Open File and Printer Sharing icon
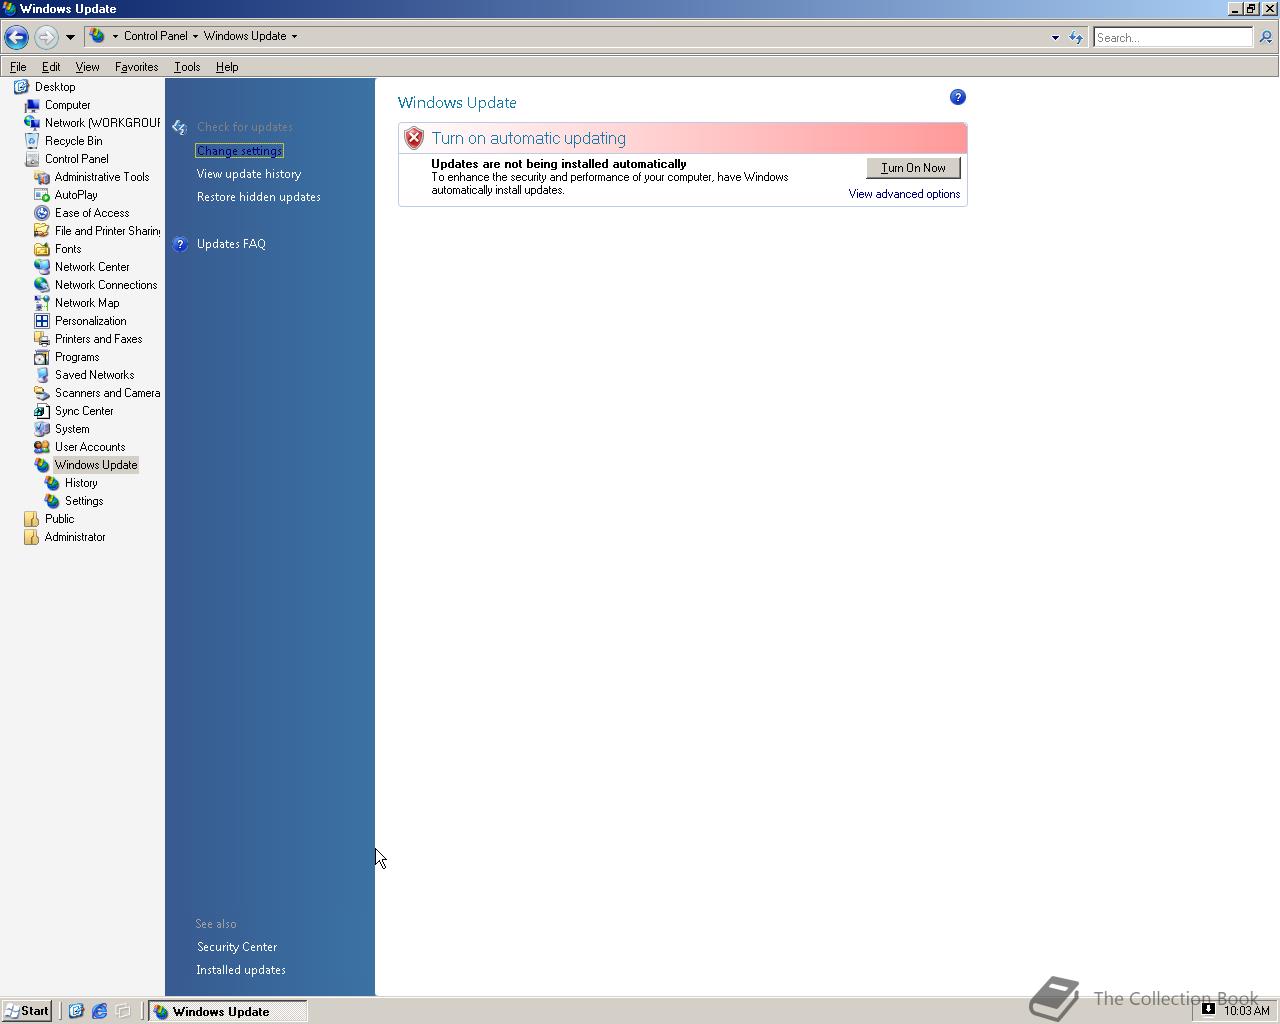 point(41,231)
